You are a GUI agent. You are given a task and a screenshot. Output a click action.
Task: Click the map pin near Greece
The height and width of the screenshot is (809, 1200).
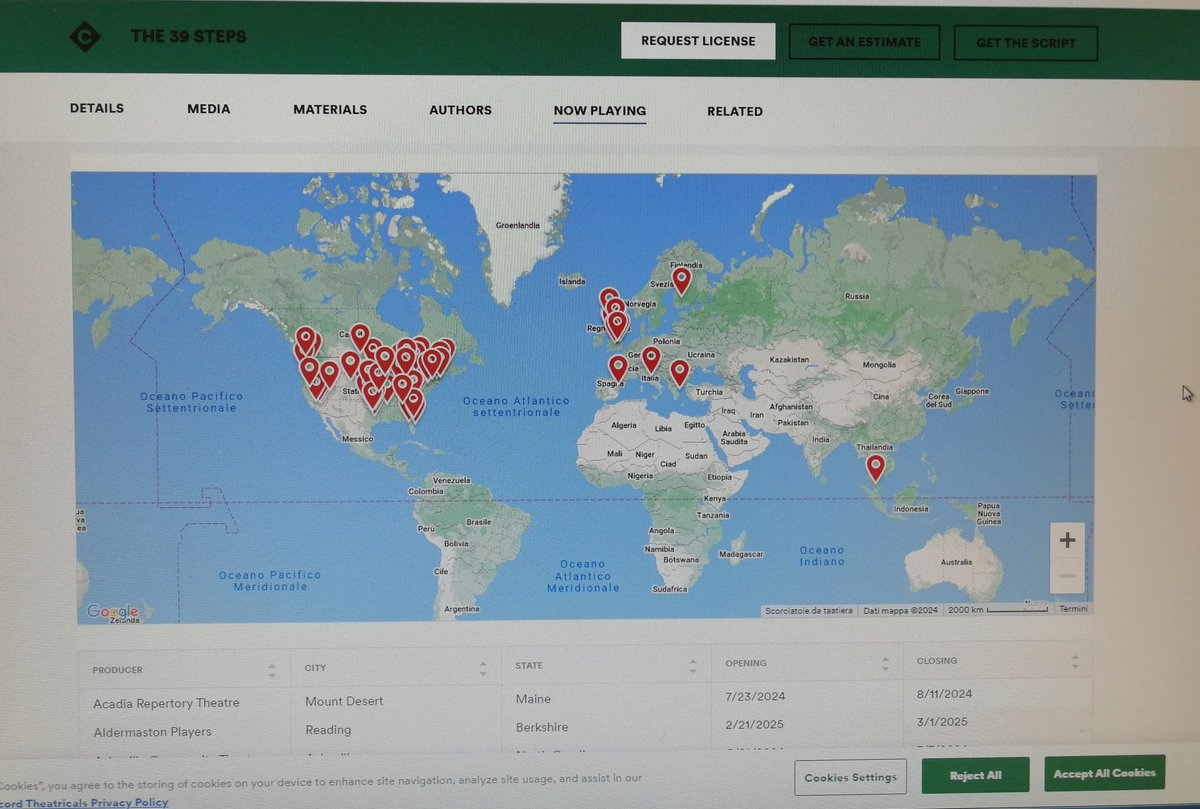click(x=680, y=372)
